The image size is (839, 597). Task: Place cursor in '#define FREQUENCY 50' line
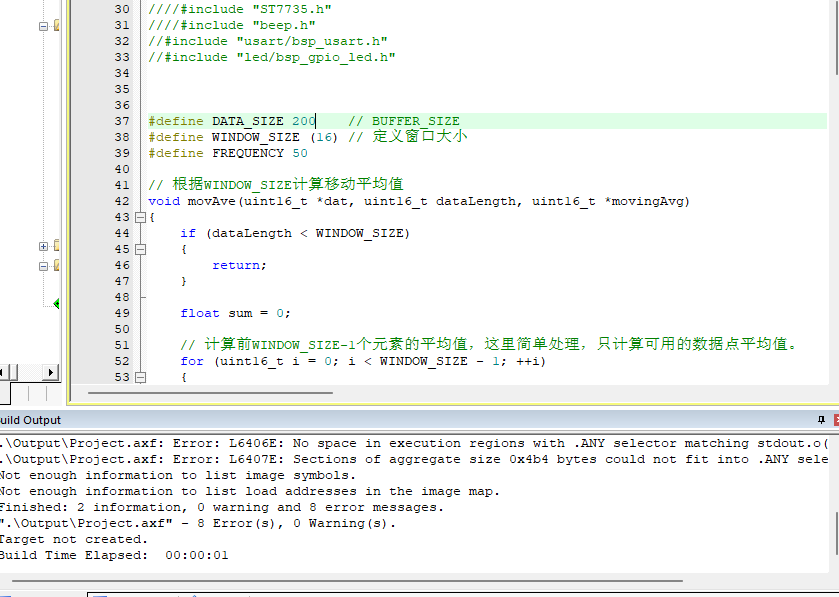228,154
